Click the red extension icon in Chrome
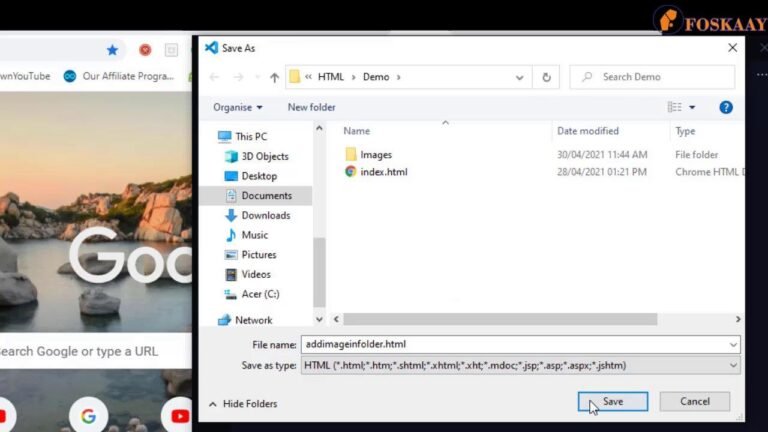The image size is (768, 432). click(145, 50)
